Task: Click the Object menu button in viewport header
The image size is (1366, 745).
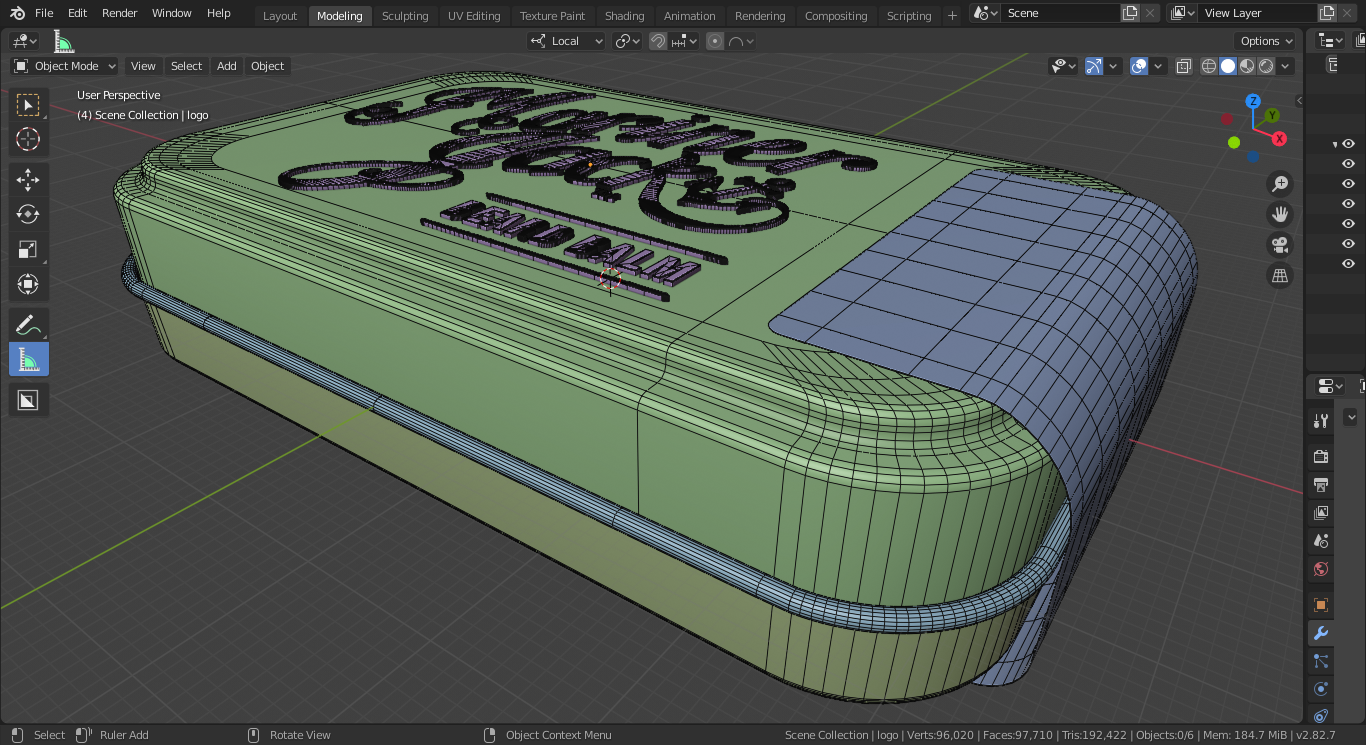Action: tap(267, 66)
